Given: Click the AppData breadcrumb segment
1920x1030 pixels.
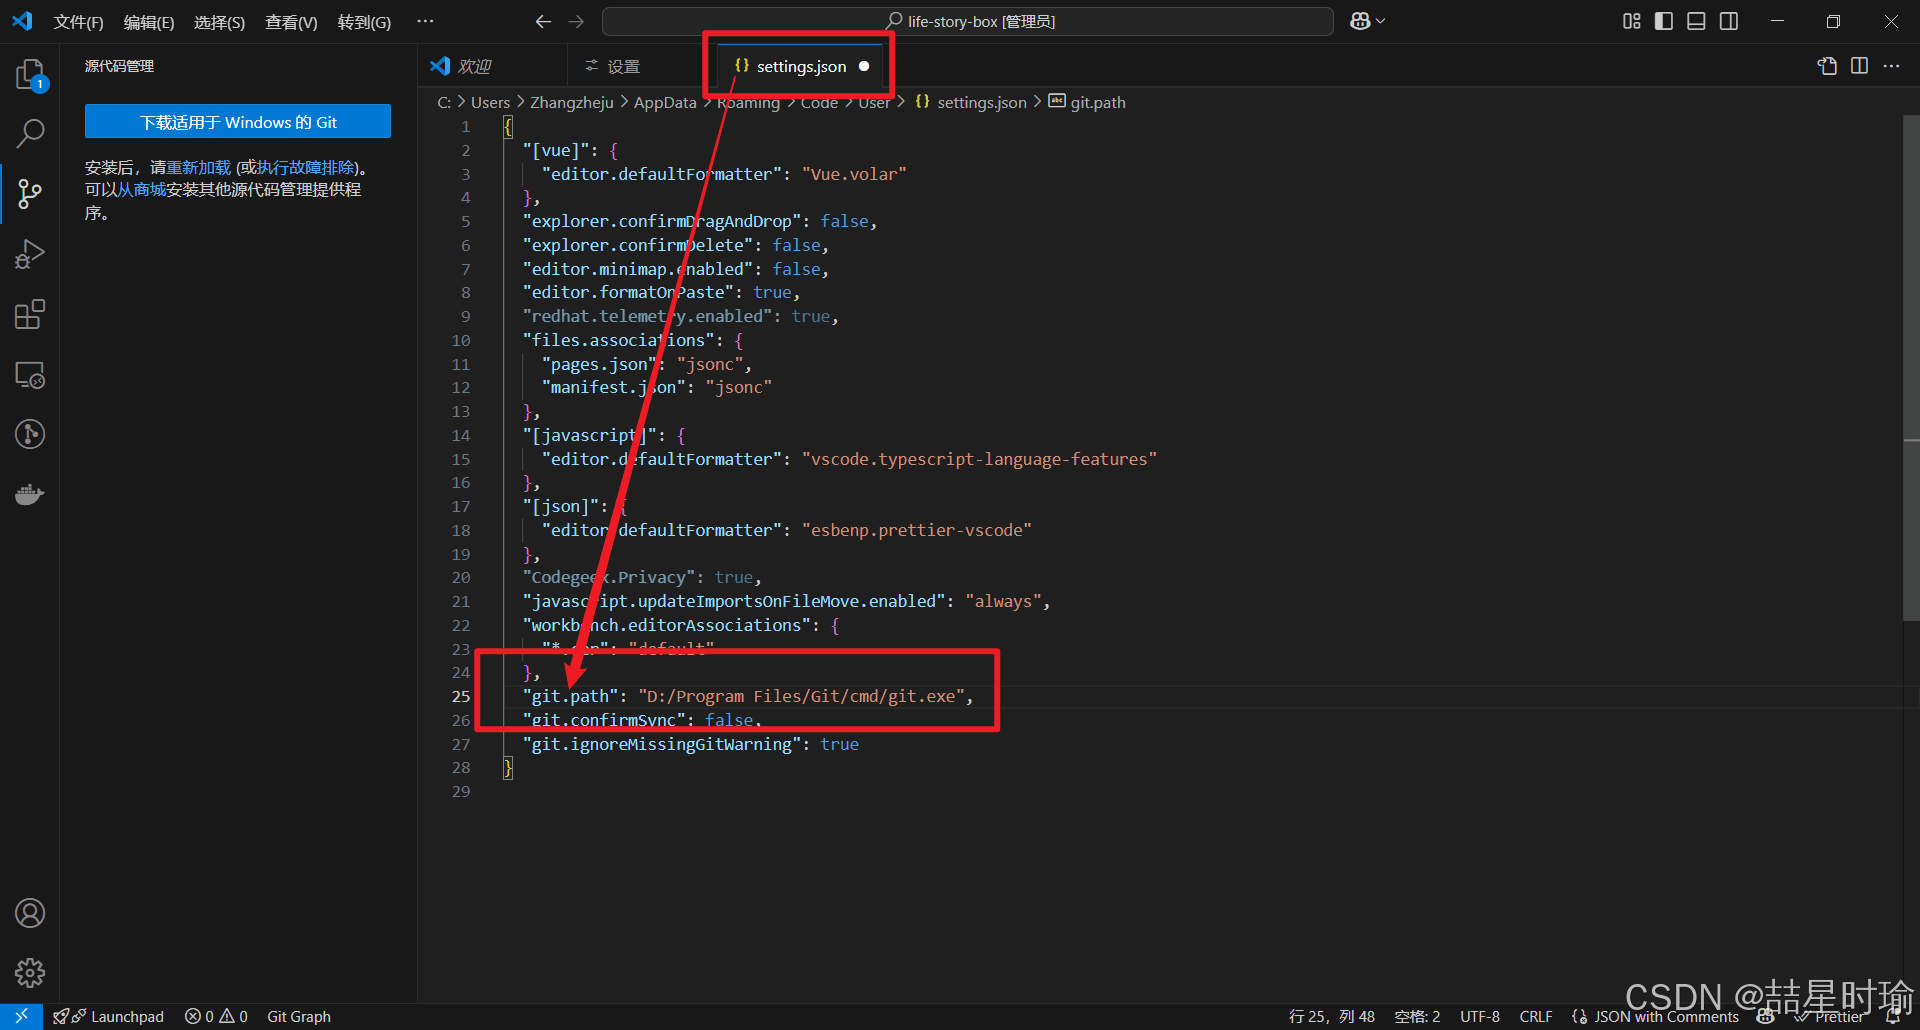Looking at the screenshot, I should pos(665,102).
